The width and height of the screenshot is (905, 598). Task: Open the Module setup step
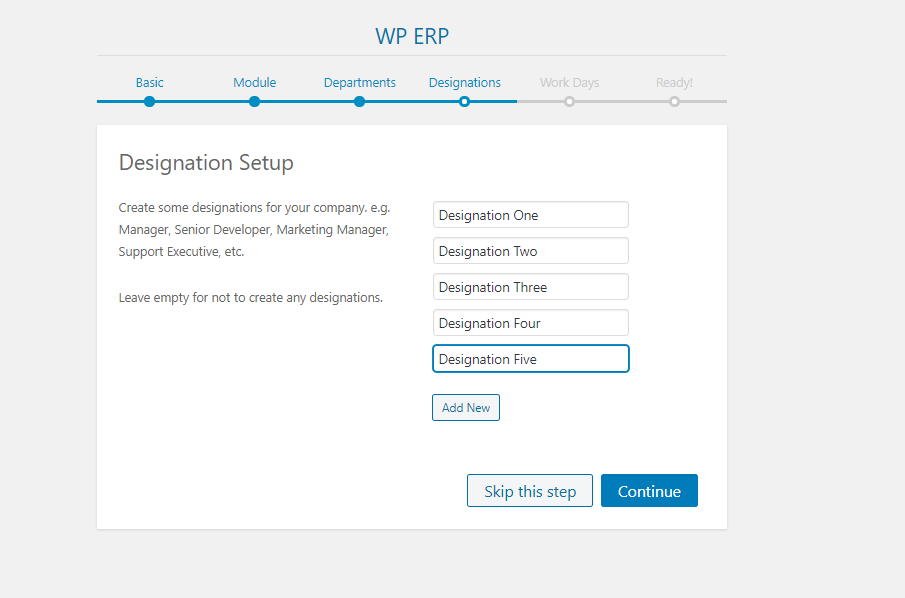pyautogui.click(x=254, y=83)
